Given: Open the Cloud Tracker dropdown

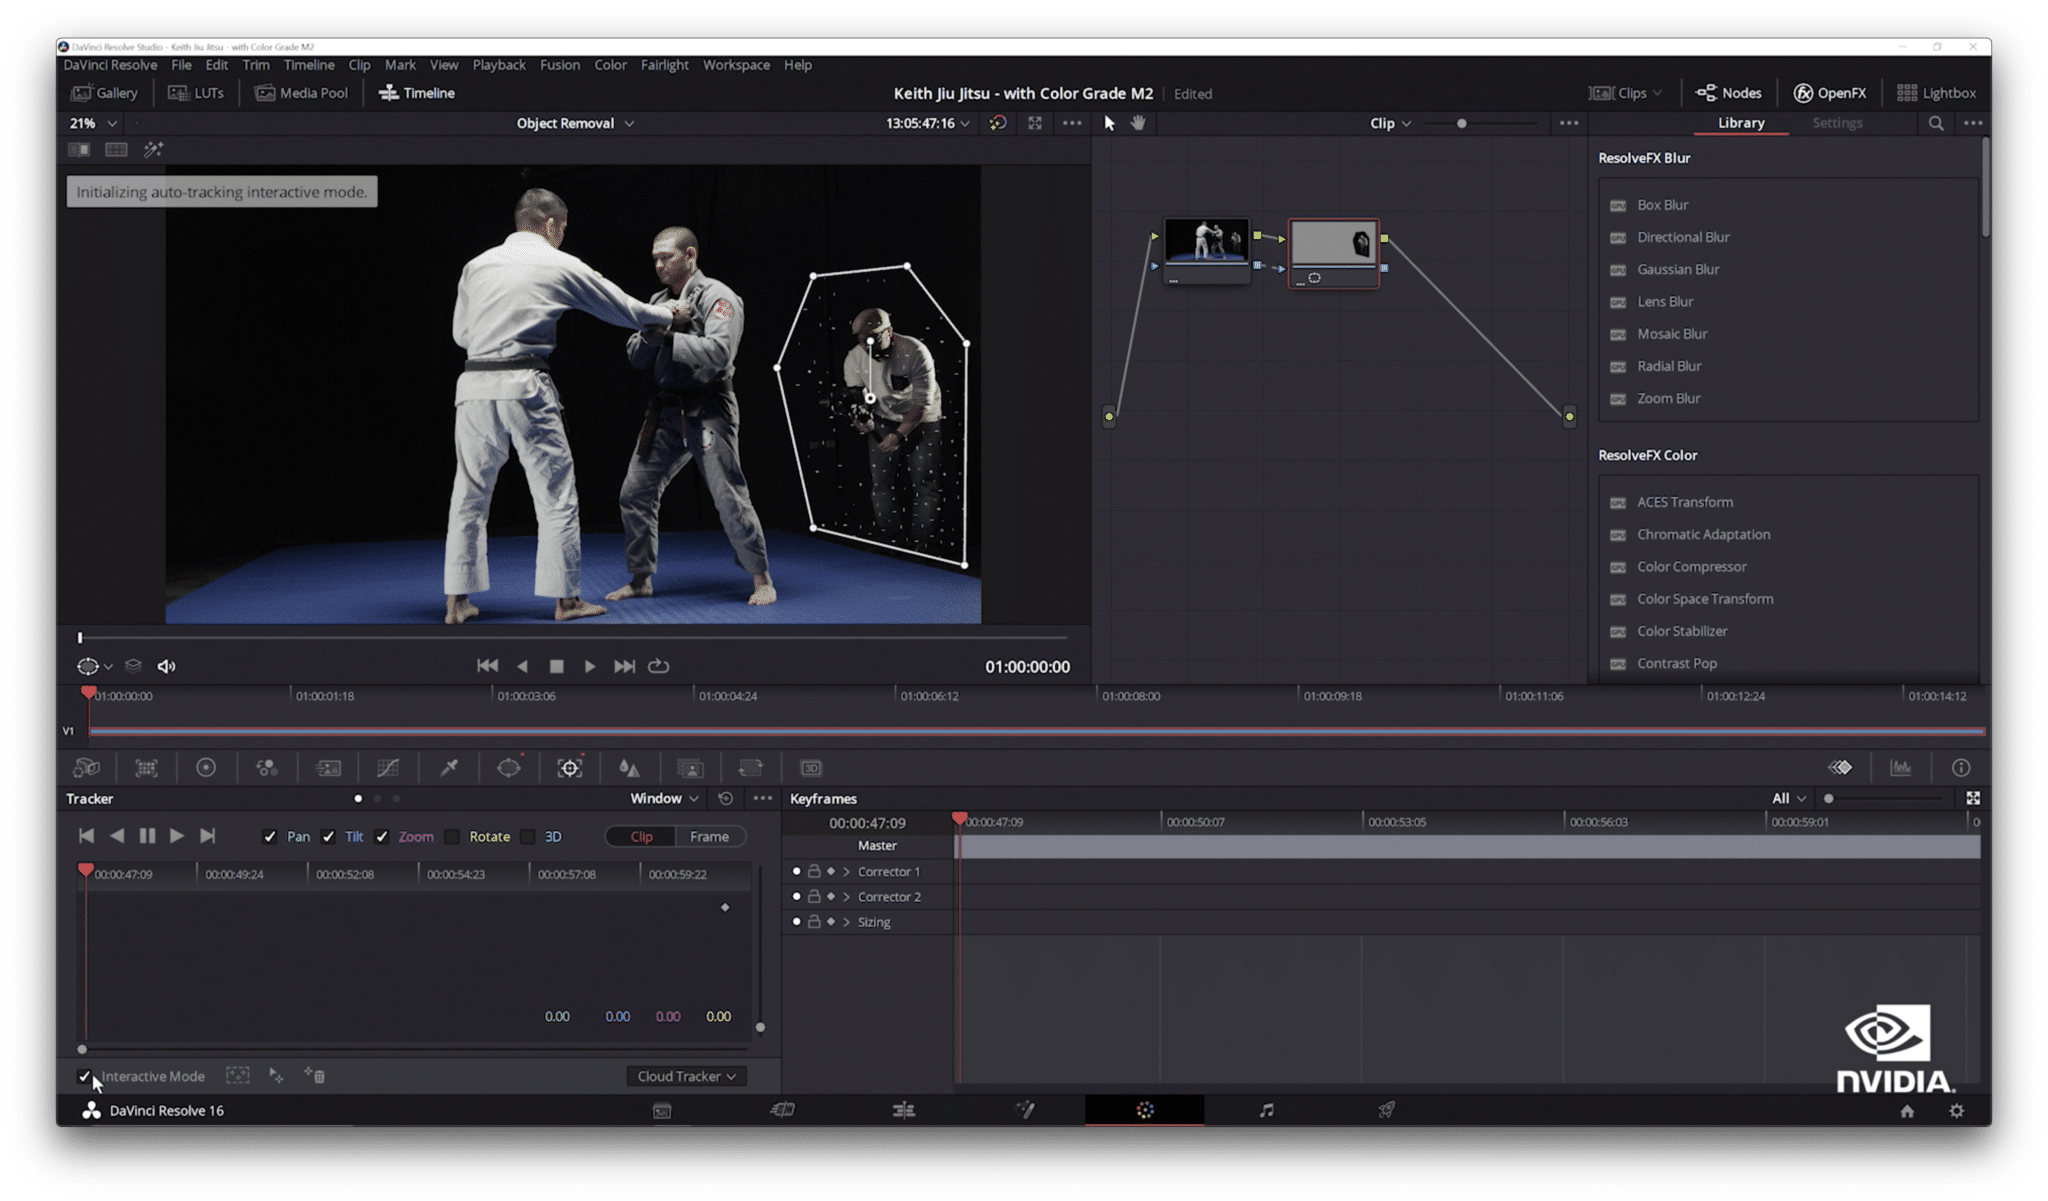Looking at the screenshot, I should [686, 1076].
